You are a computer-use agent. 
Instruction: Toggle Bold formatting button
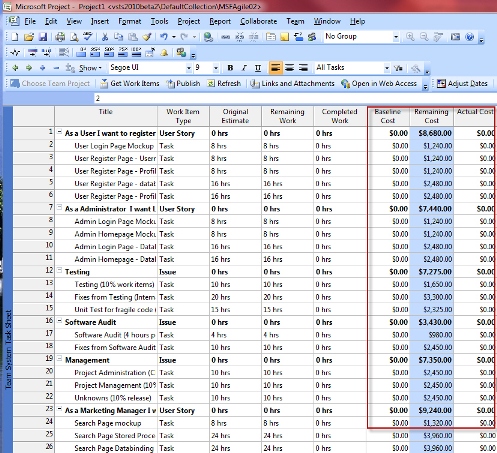pos(230,68)
